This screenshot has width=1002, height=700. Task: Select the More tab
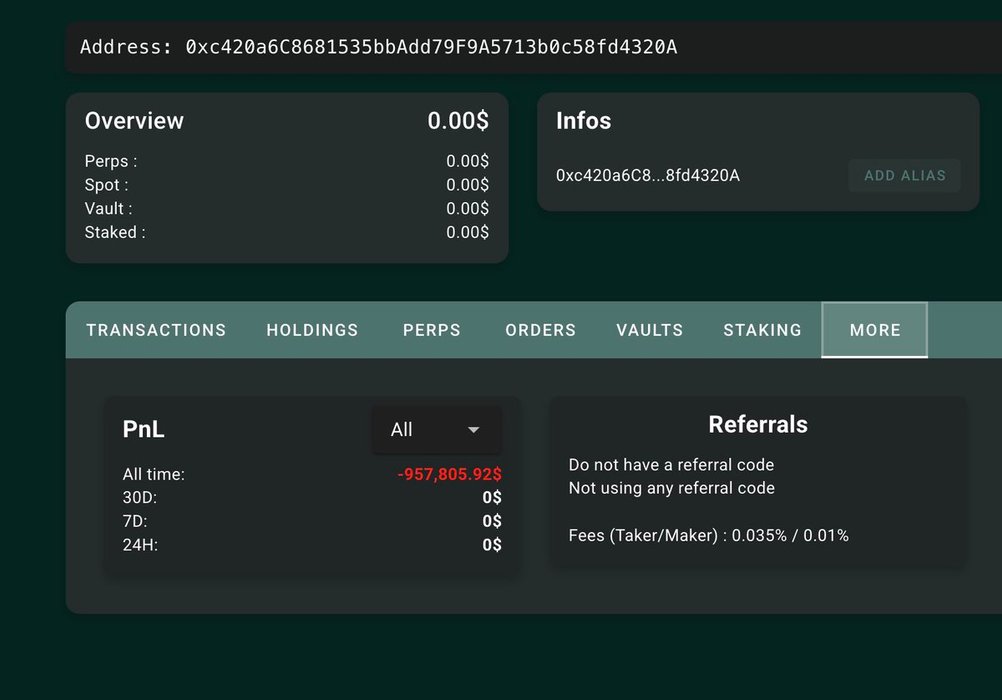[875, 330]
